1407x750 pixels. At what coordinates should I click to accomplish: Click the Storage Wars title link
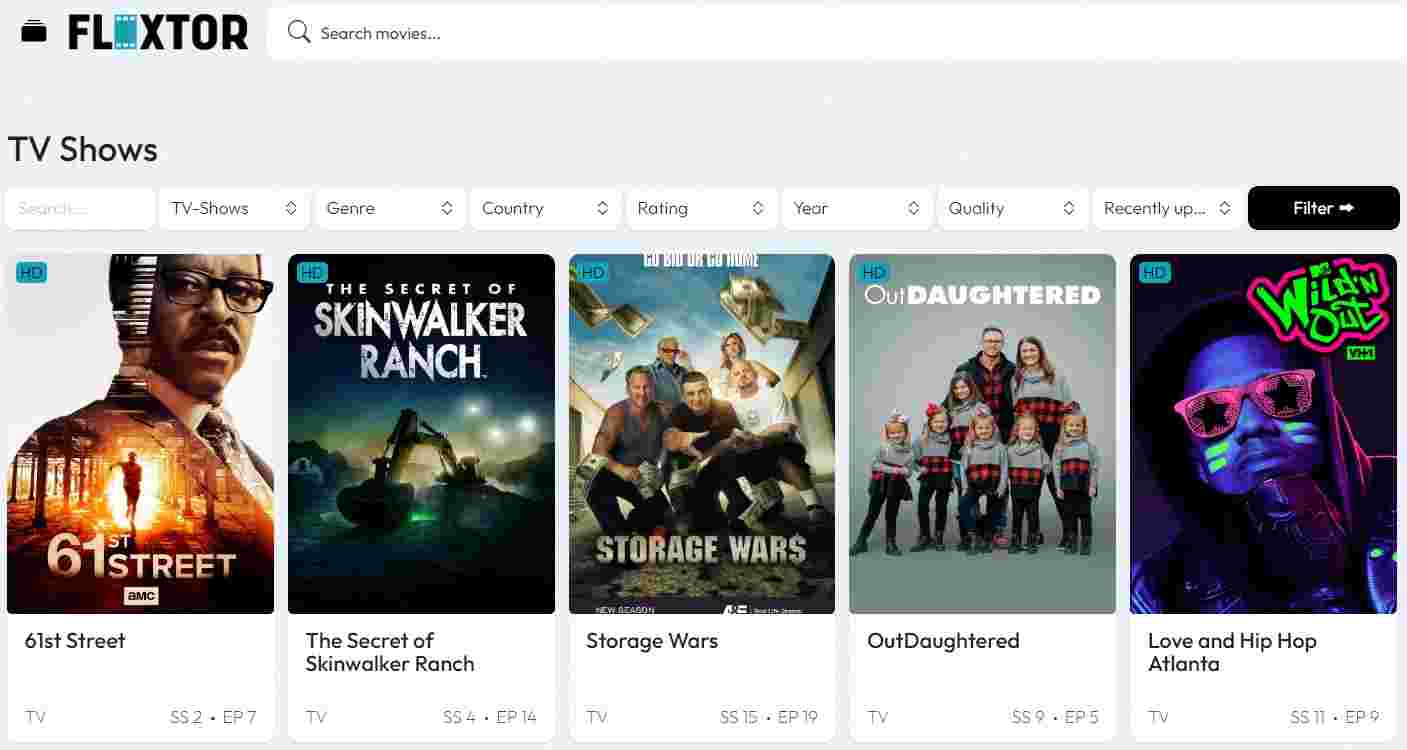(x=652, y=641)
